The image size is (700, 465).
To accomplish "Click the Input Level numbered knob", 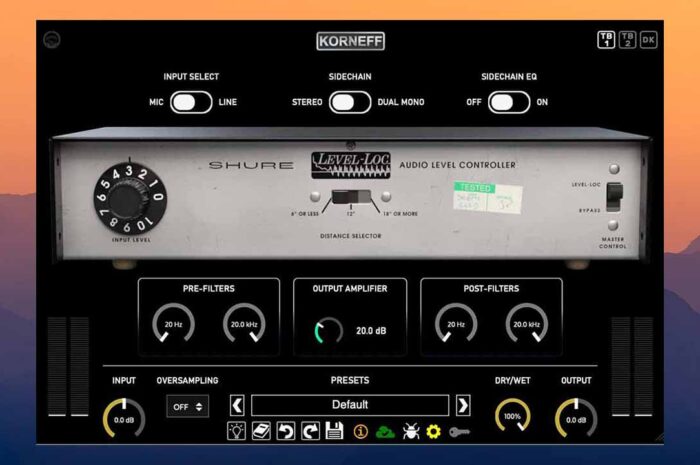I will pos(130,199).
